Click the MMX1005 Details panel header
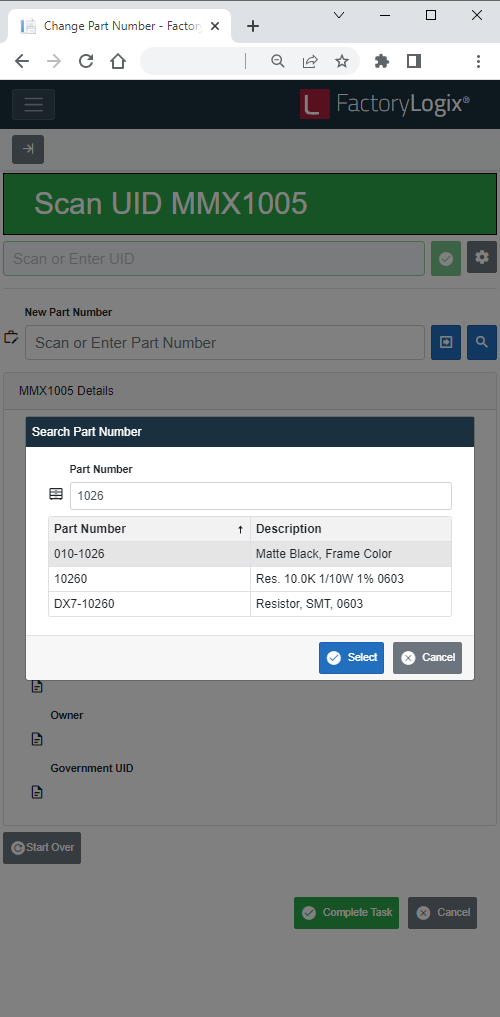The width and height of the screenshot is (500, 1017). coord(250,391)
